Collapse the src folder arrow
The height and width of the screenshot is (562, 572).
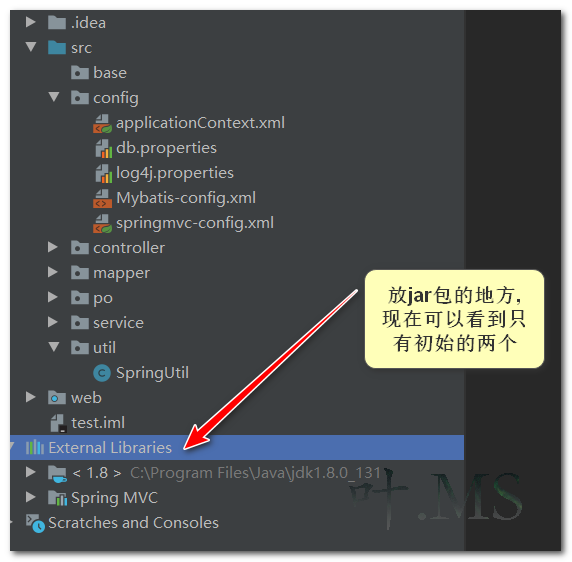coord(31,47)
